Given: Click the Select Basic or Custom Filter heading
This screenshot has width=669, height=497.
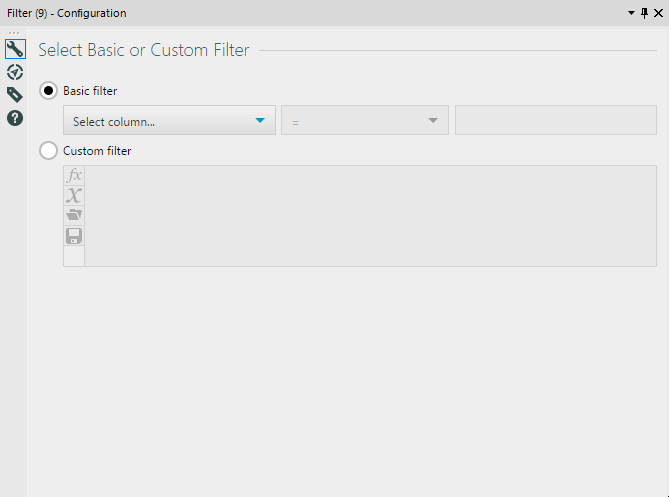Looking at the screenshot, I should 144,50.
